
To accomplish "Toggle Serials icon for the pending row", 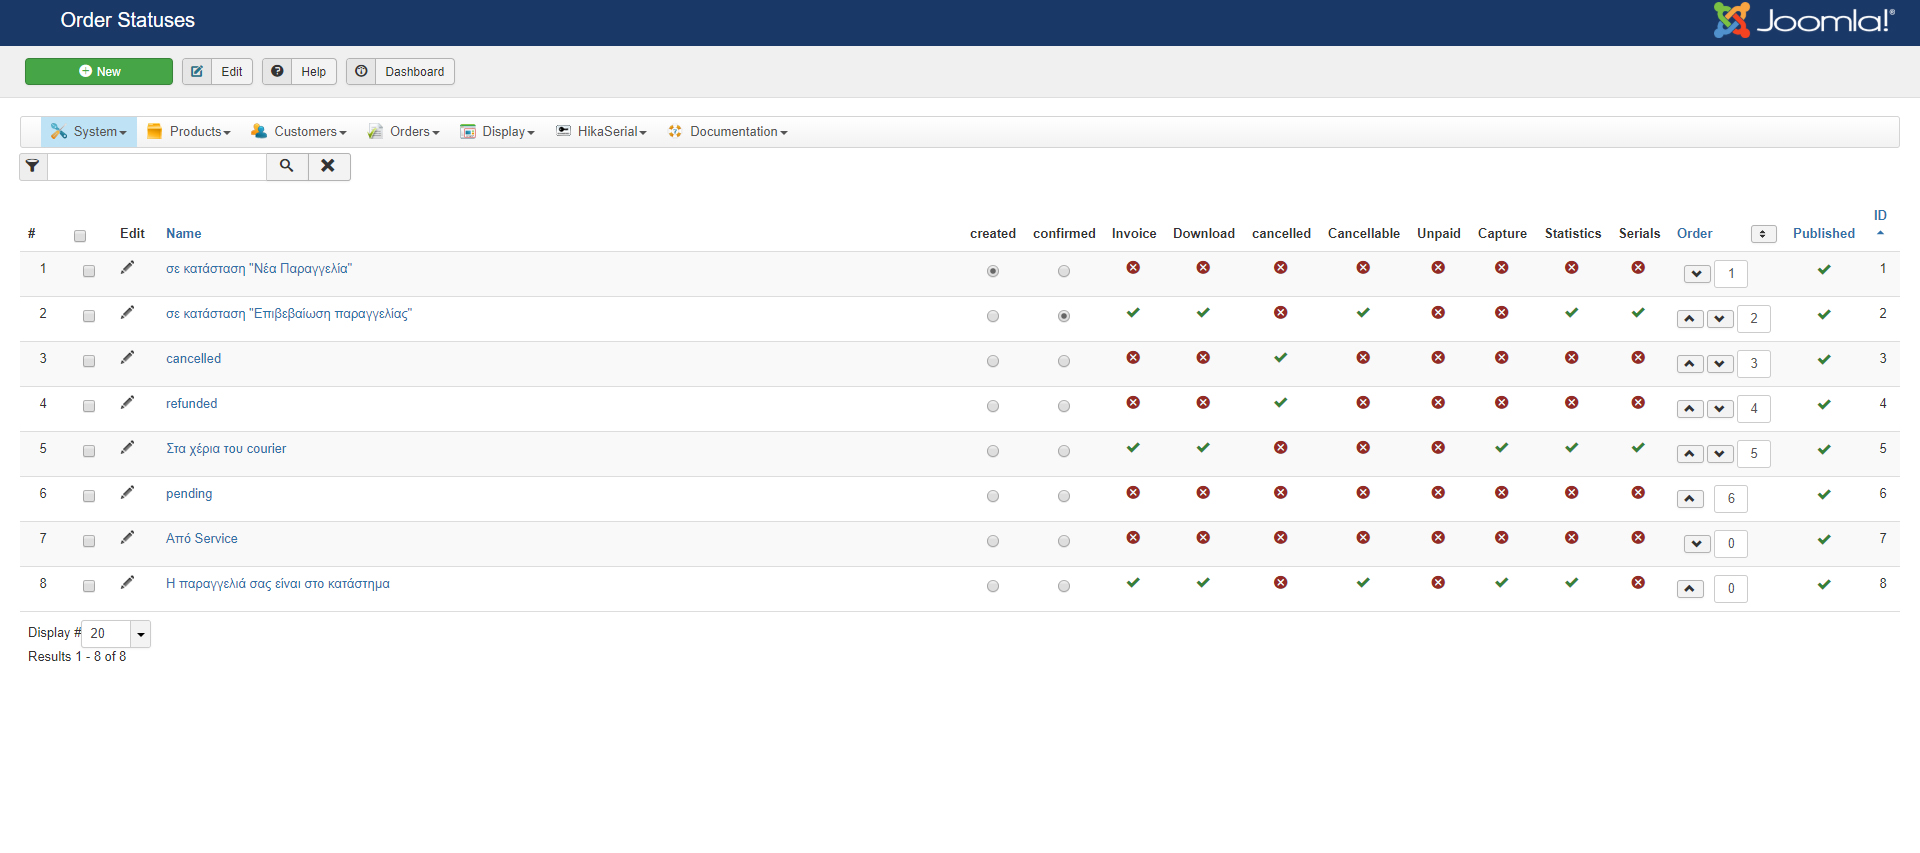I will 1638,493.
